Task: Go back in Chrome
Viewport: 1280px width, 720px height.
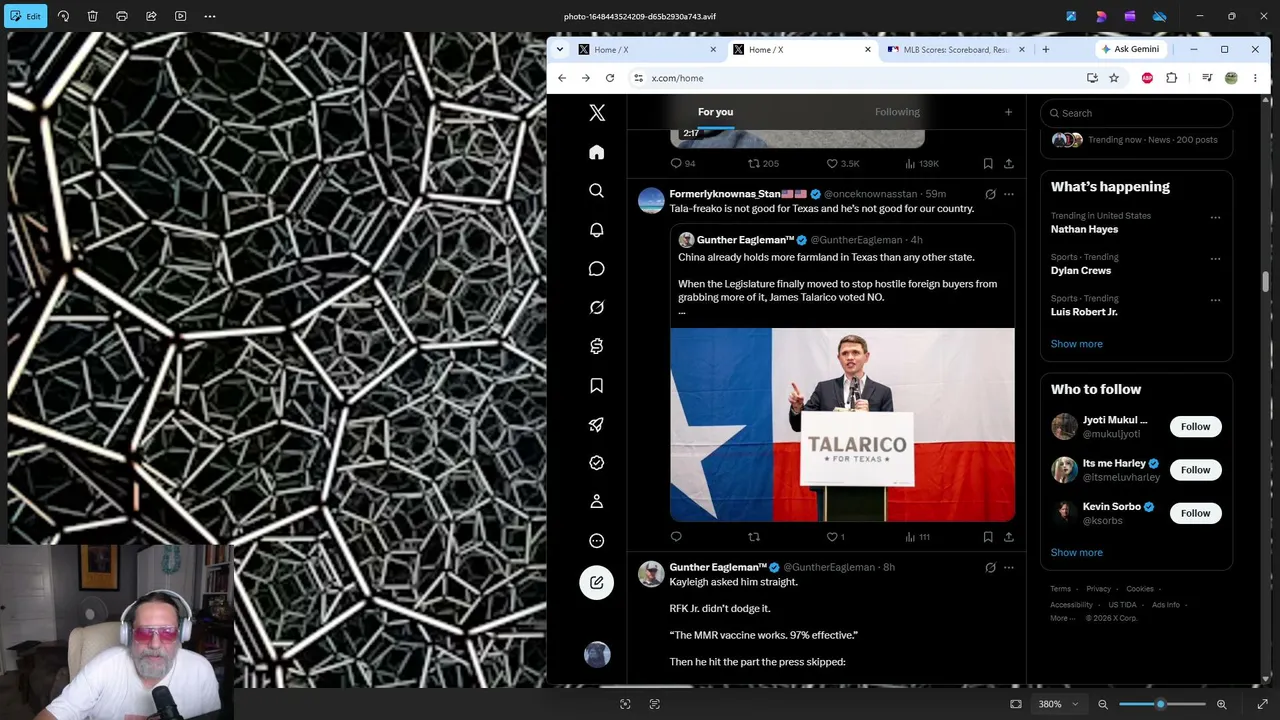Action: click(562, 78)
